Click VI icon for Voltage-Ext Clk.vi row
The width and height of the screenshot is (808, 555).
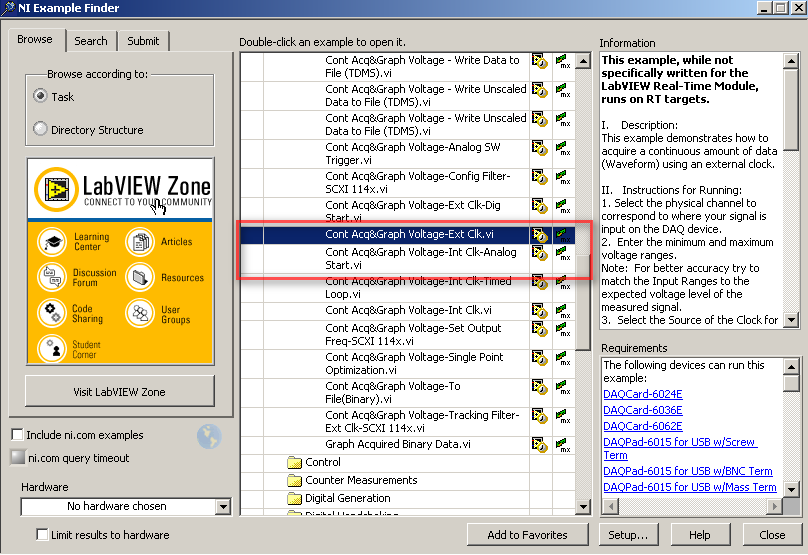[x=540, y=235]
